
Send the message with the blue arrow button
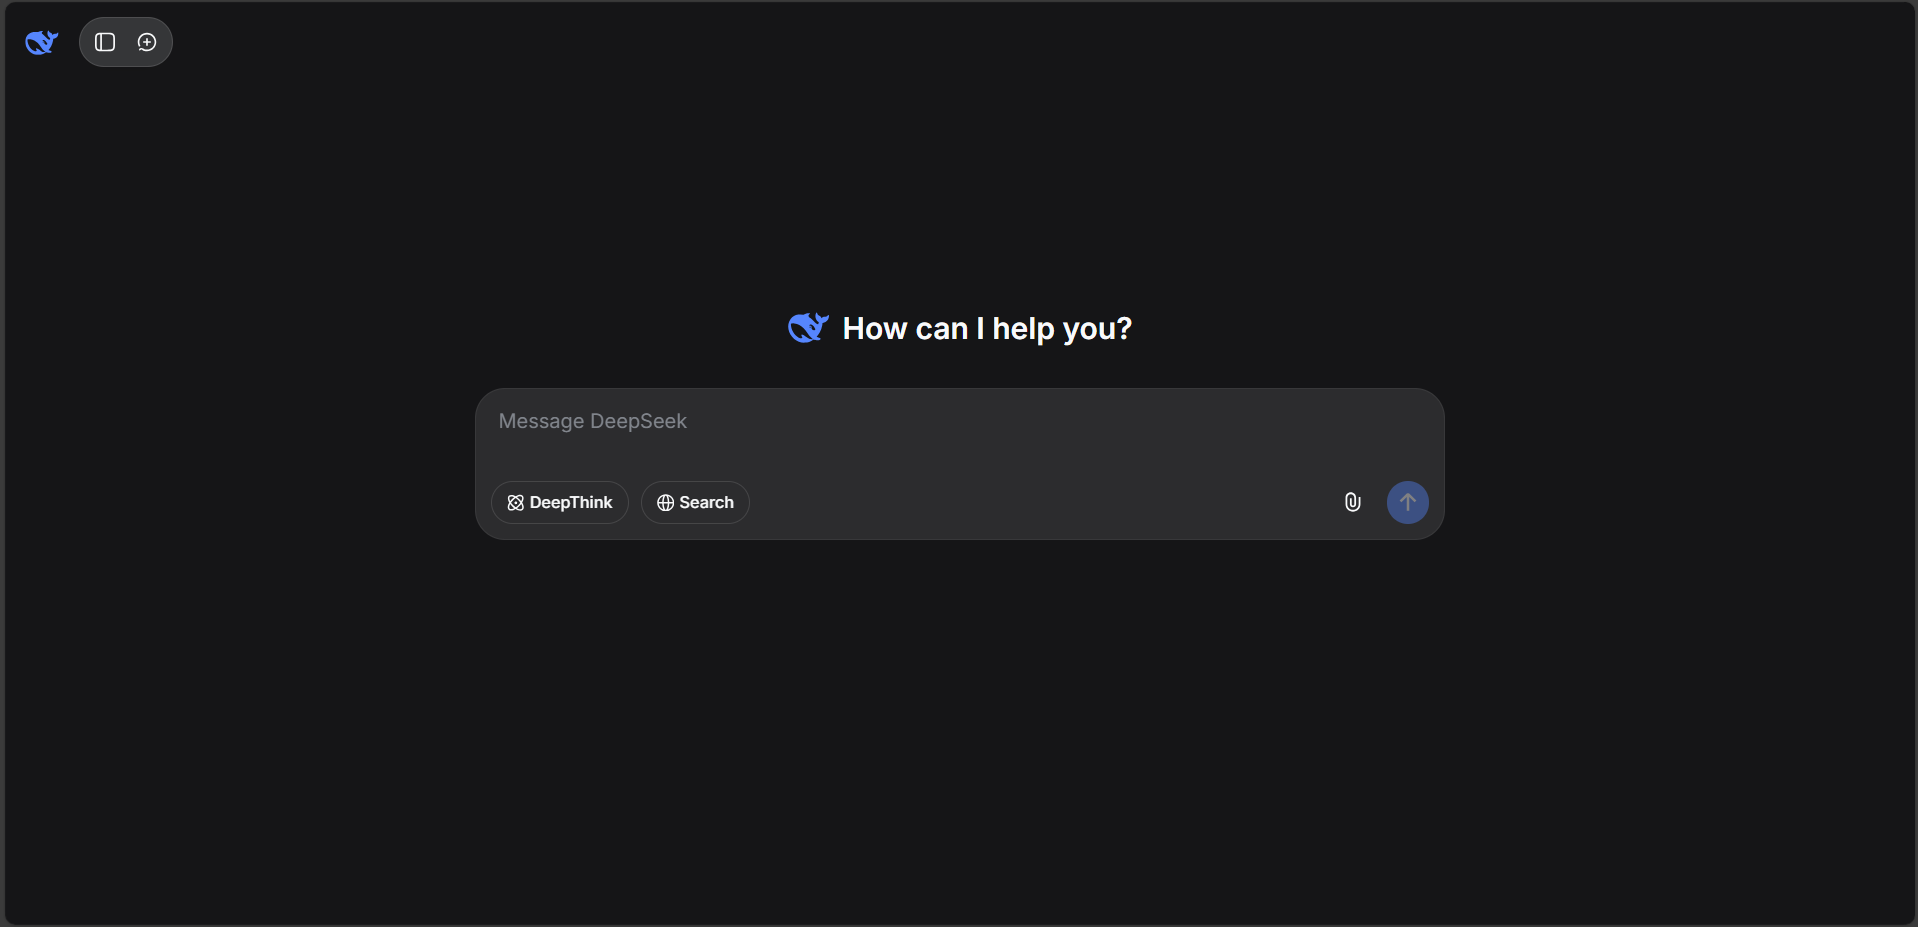(1407, 502)
